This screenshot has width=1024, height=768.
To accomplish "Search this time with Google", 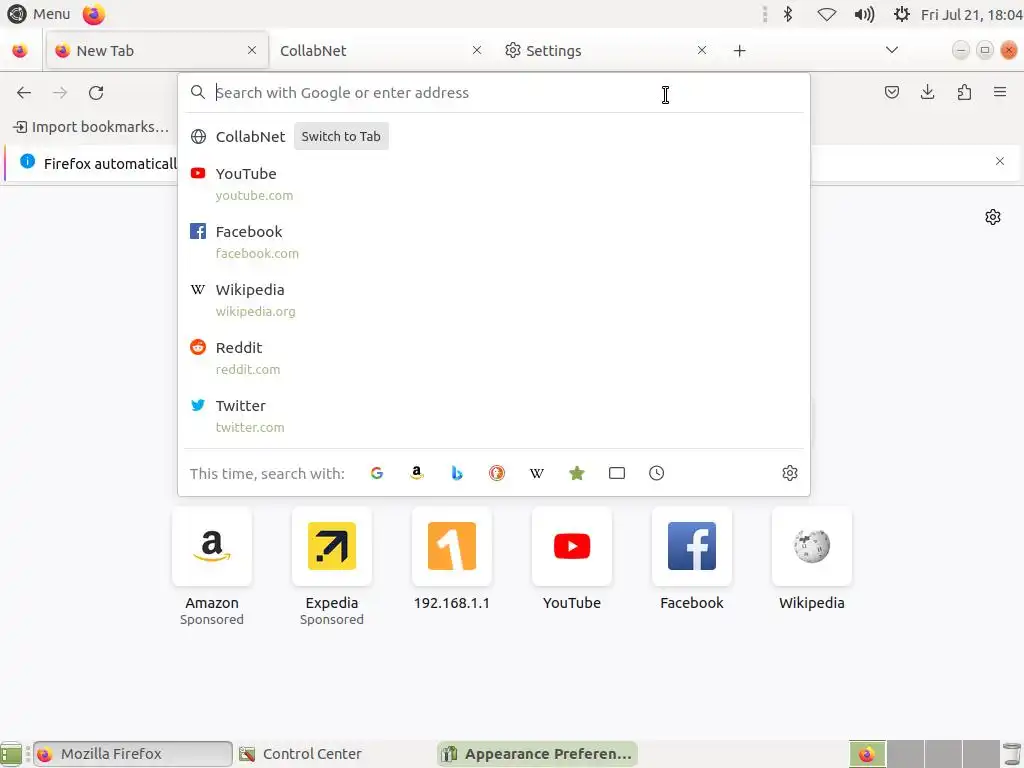I will (377, 473).
